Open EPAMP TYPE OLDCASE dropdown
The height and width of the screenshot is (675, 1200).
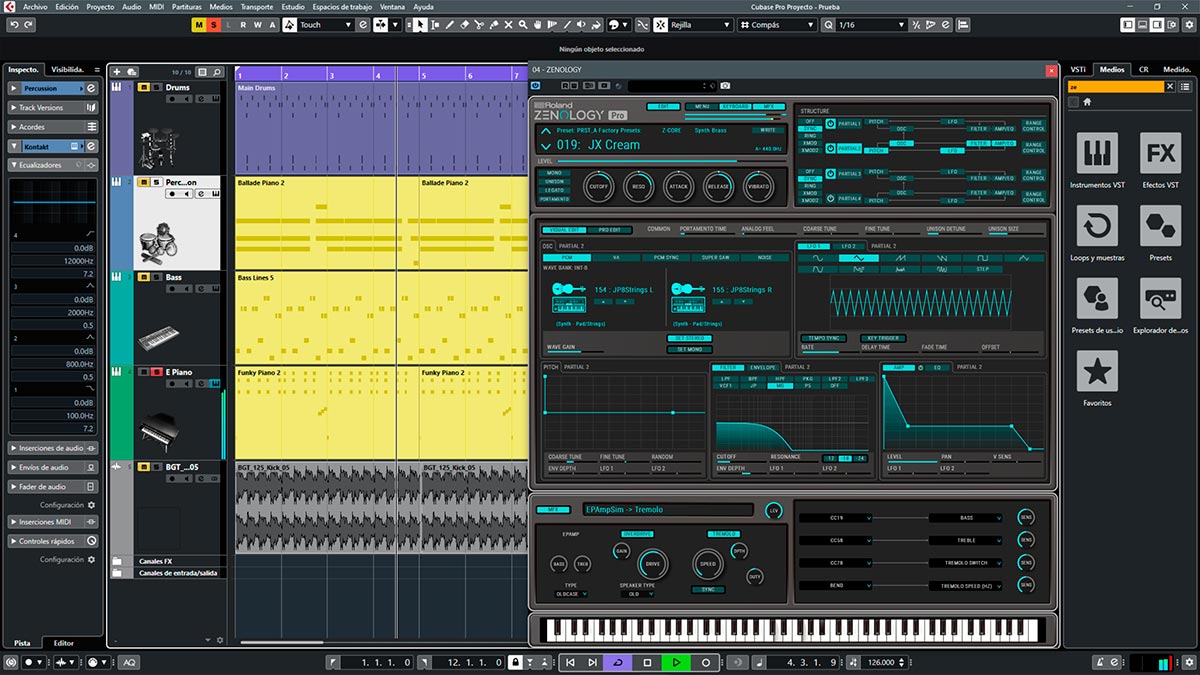(571, 594)
